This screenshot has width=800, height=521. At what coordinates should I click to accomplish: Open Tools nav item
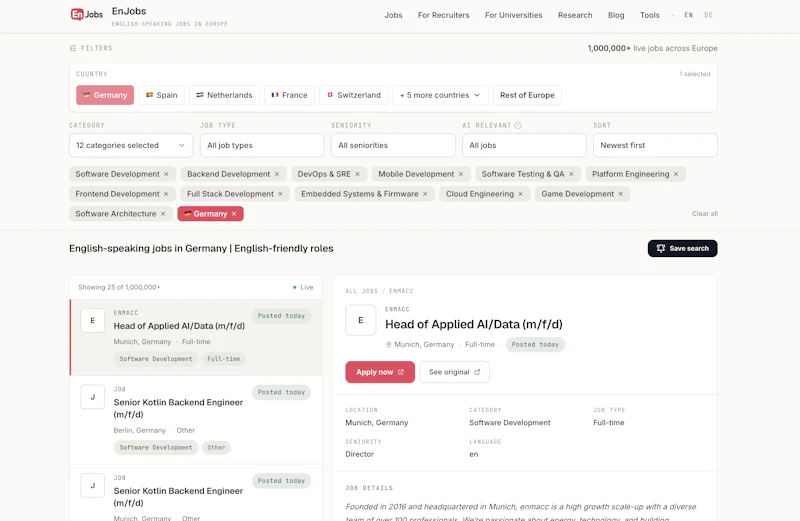point(649,15)
